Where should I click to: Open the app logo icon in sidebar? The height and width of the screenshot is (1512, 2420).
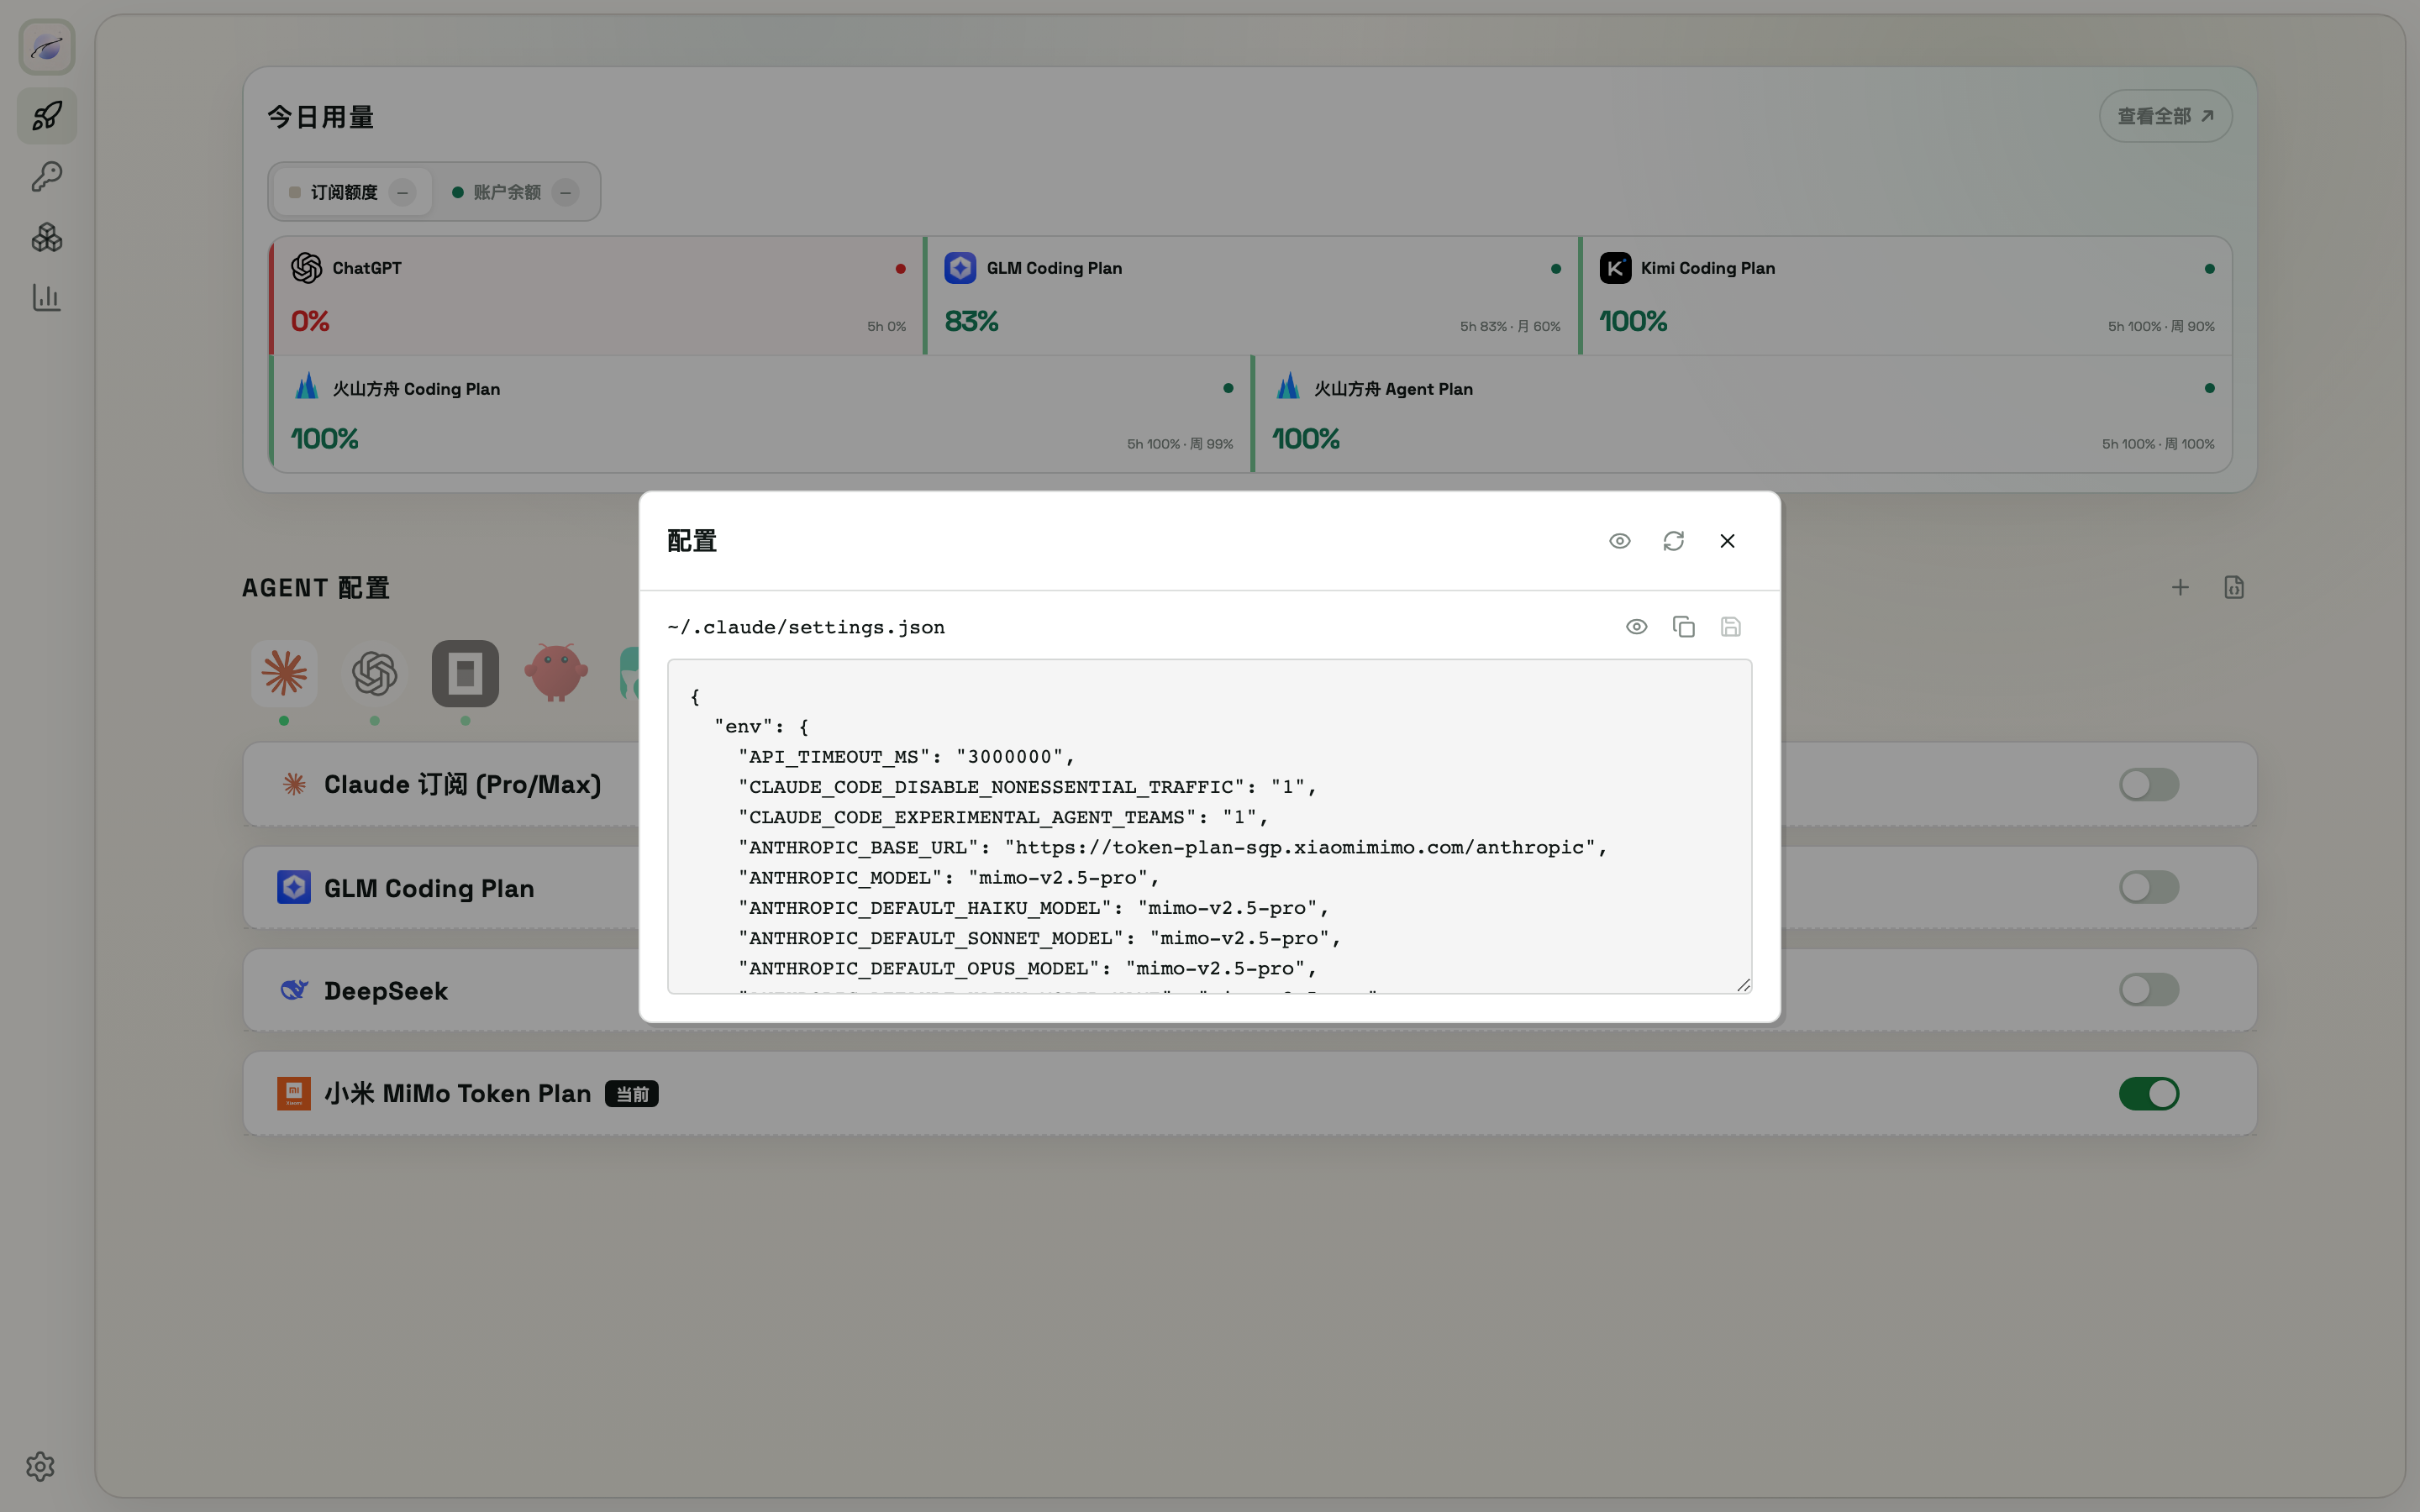pyautogui.click(x=47, y=47)
